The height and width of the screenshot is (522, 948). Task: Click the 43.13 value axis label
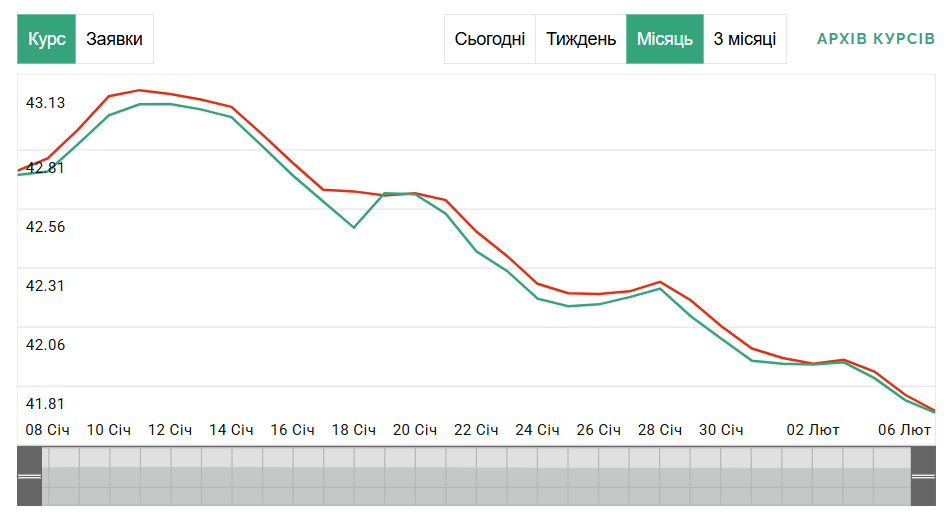point(45,103)
